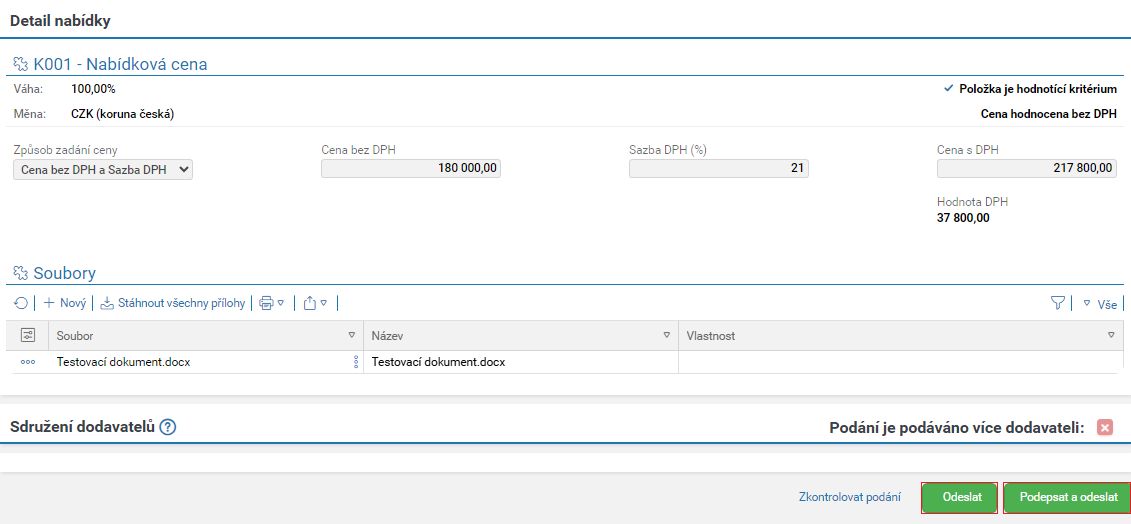Open the Soubor column header dropdown

click(352, 336)
